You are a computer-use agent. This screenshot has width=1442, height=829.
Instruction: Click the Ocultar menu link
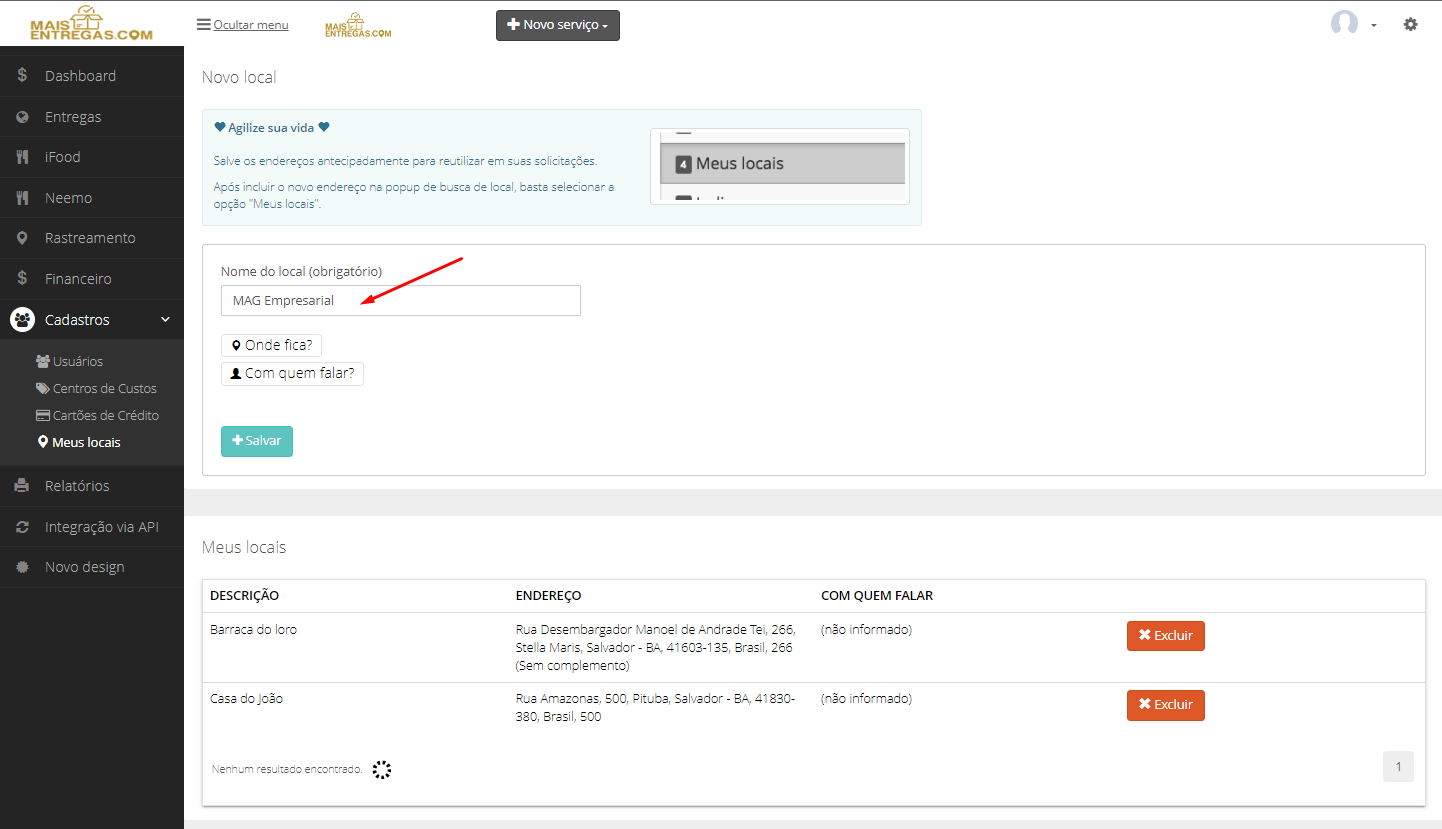point(251,24)
